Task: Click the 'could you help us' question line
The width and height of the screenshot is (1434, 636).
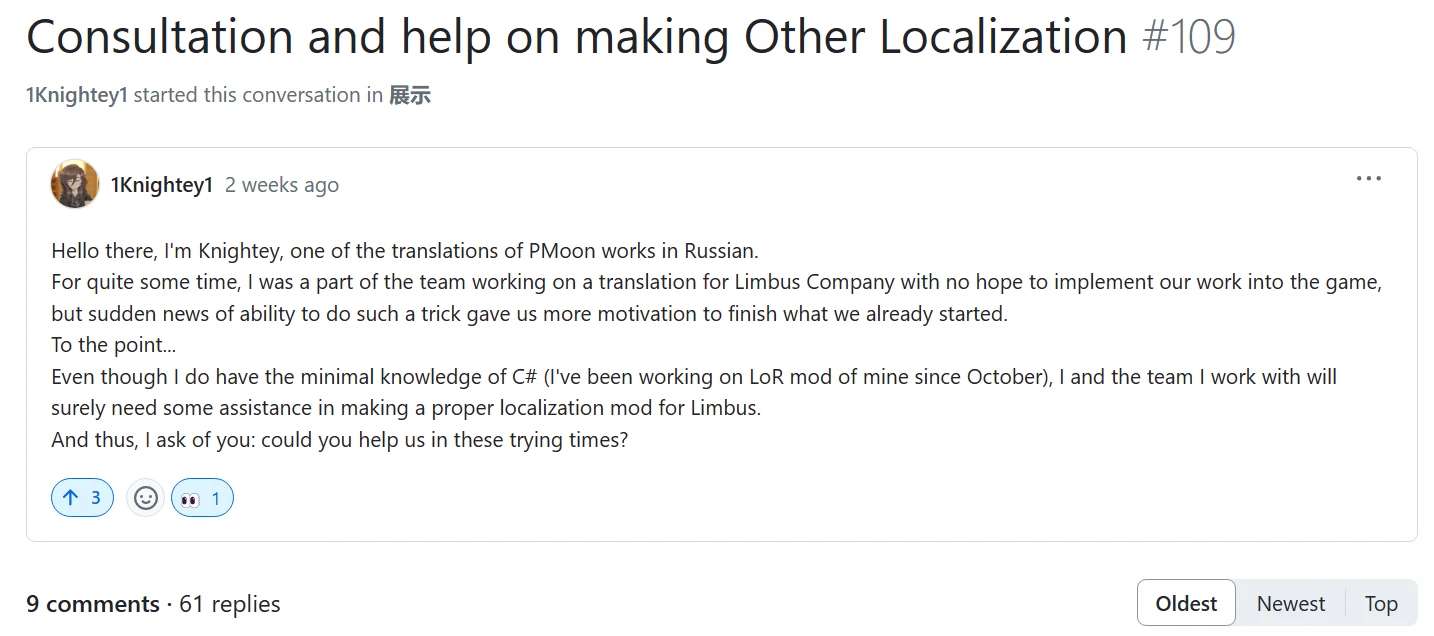Action: click(x=339, y=440)
